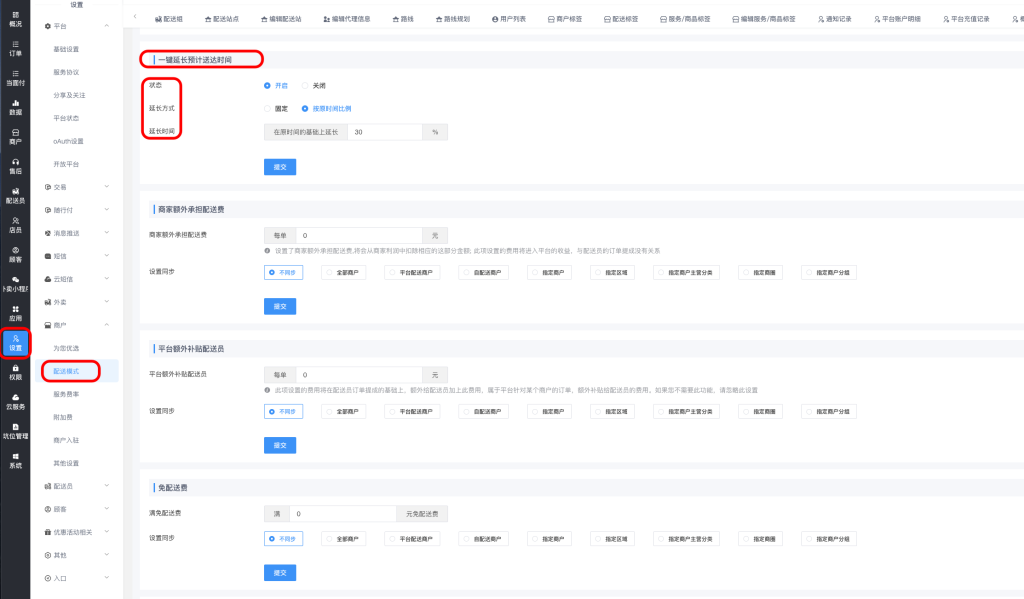Open 应用 apps icon in sidebar
The width and height of the screenshot is (1024, 599).
click(15, 313)
